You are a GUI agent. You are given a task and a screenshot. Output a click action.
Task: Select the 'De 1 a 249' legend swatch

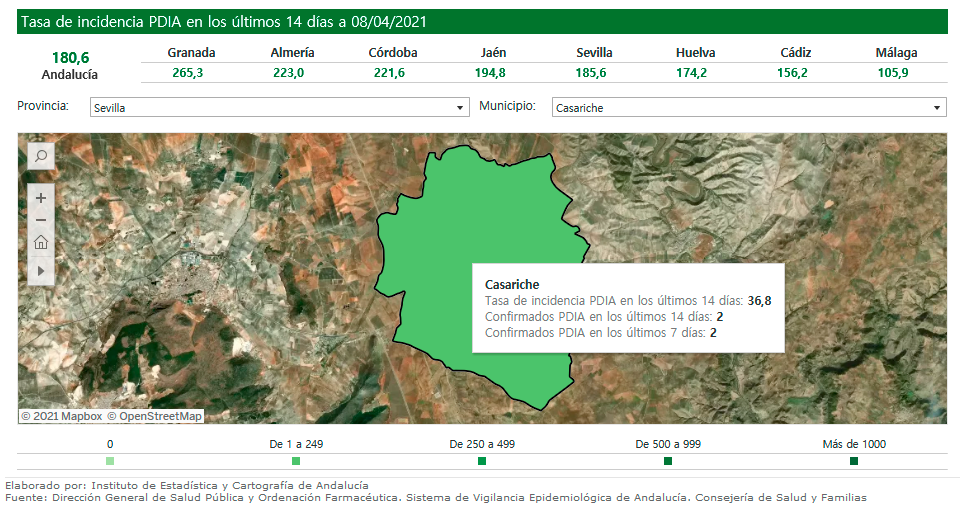point(296,461)
